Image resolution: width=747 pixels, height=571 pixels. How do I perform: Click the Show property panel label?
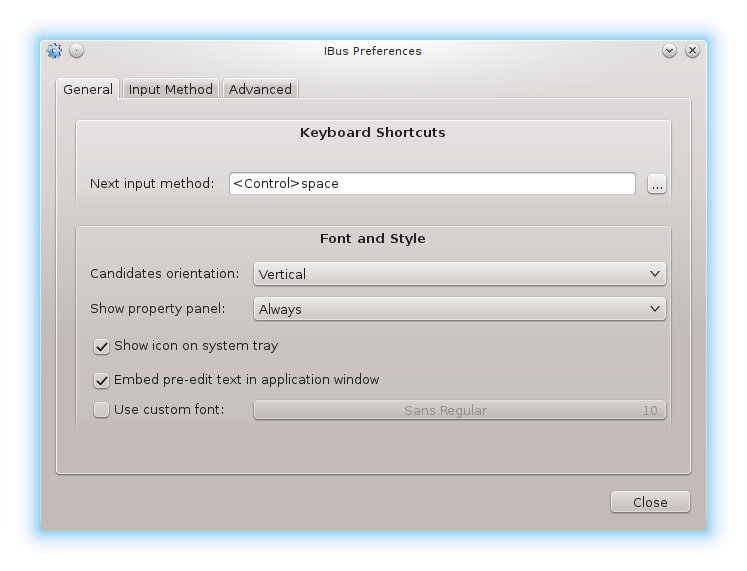click(x=158, y=309)
